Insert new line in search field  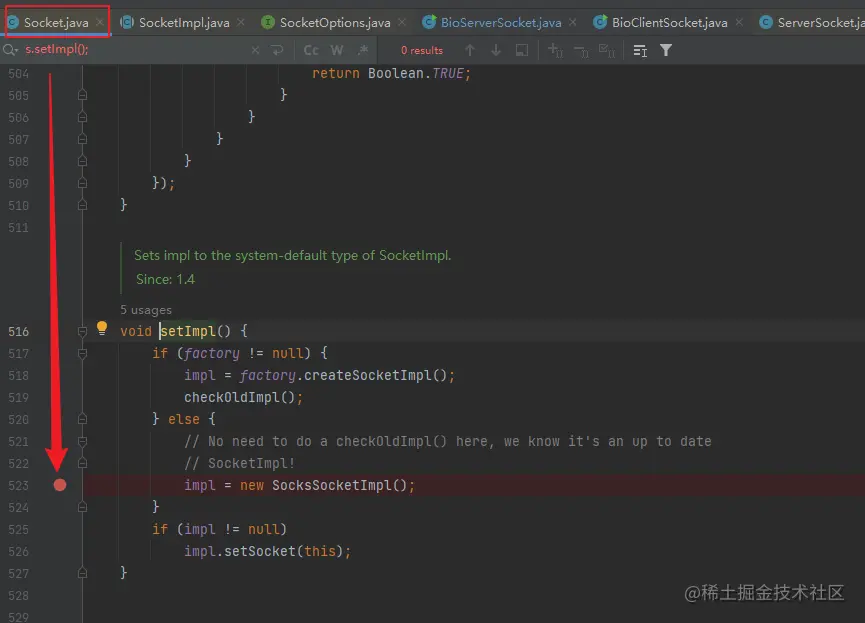[x=277, y=50]
